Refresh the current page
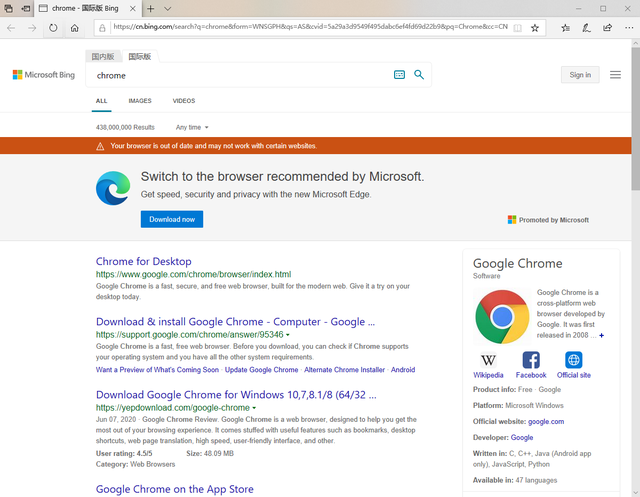640x497 pixels. [x=53, y=28]
